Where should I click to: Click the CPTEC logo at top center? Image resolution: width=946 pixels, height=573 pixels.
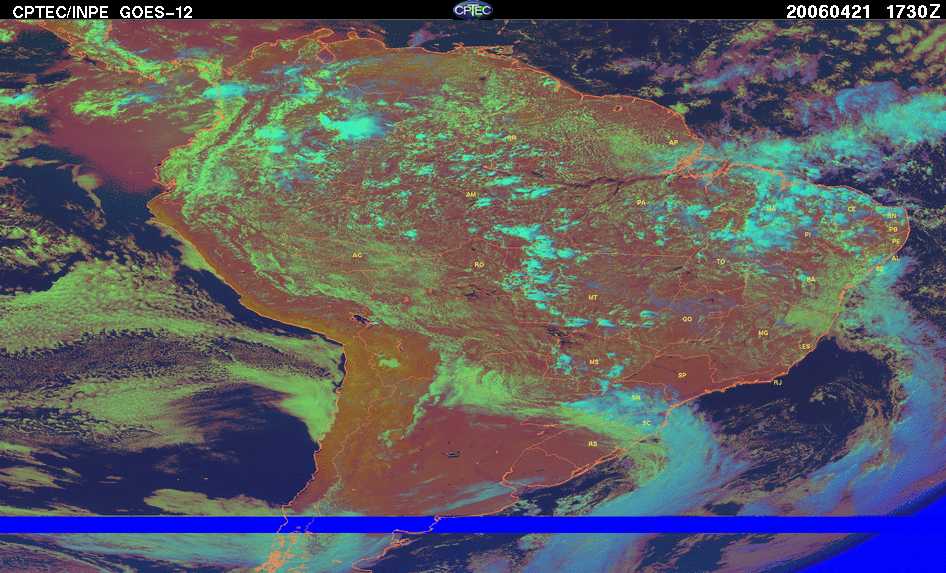tap(473, 10)
